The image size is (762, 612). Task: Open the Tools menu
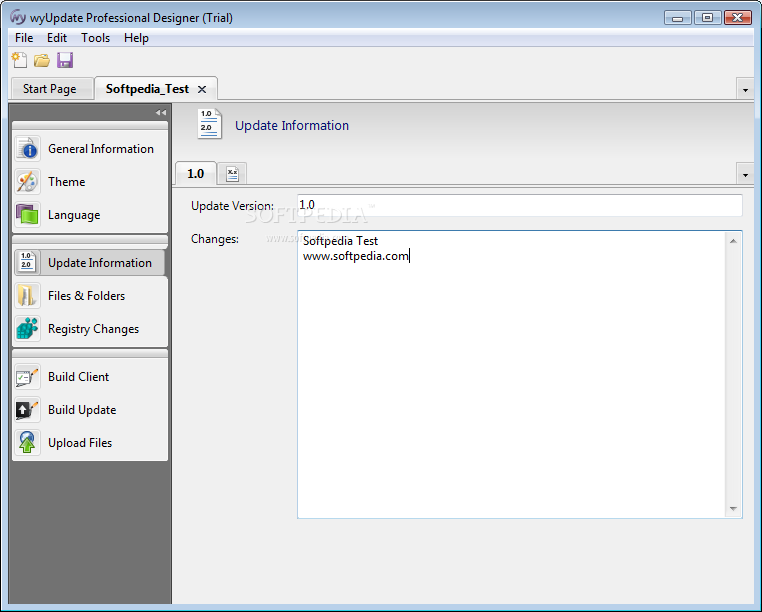(x=95, y=38)
